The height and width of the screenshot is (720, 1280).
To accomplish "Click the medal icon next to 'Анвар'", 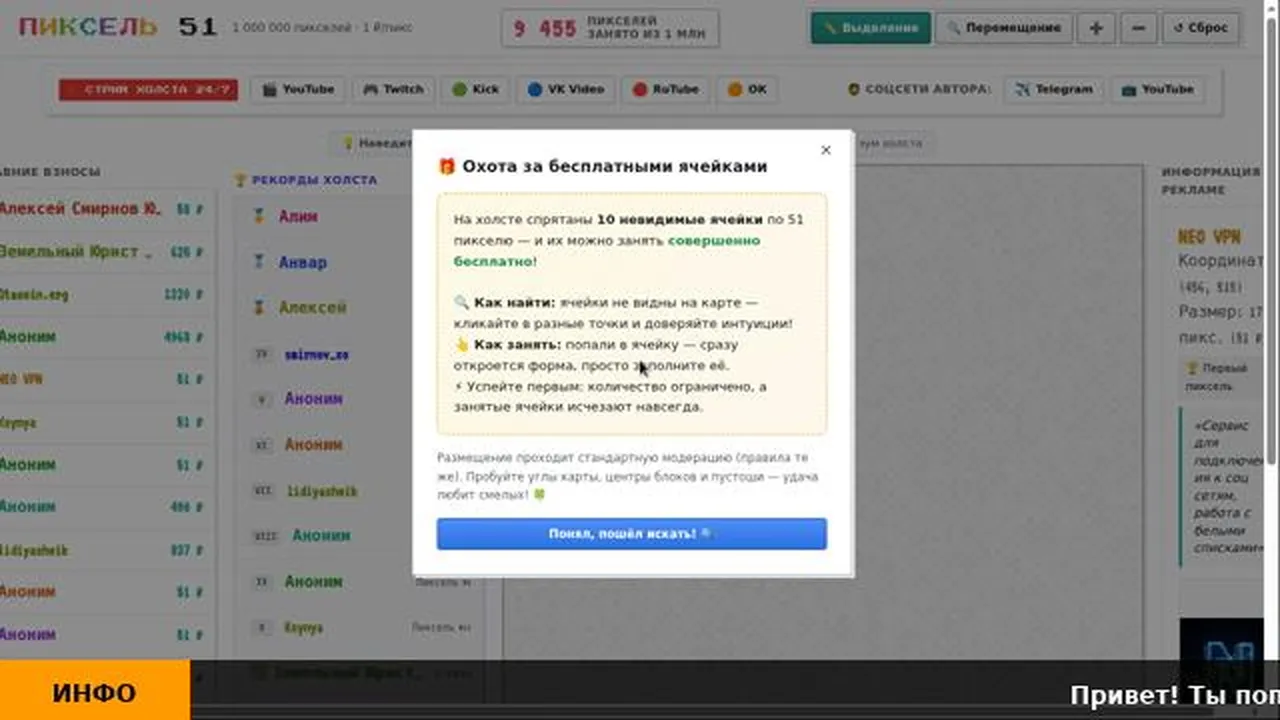I will (x=259, y=262).
